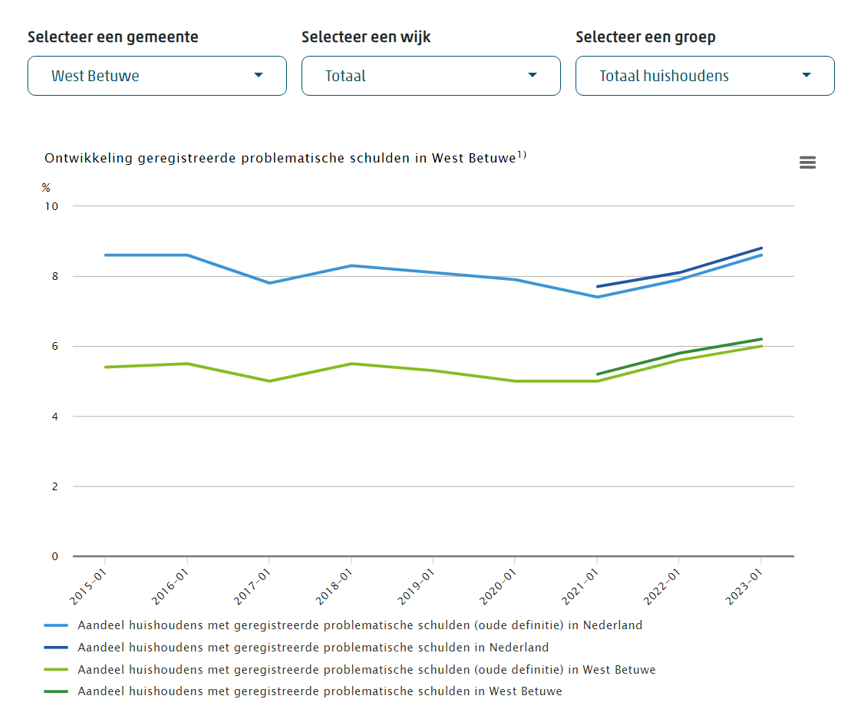Click the arrow in West Betuwe selector
The height and width of the screenshot is (709, 849).
tap(259, 75)
